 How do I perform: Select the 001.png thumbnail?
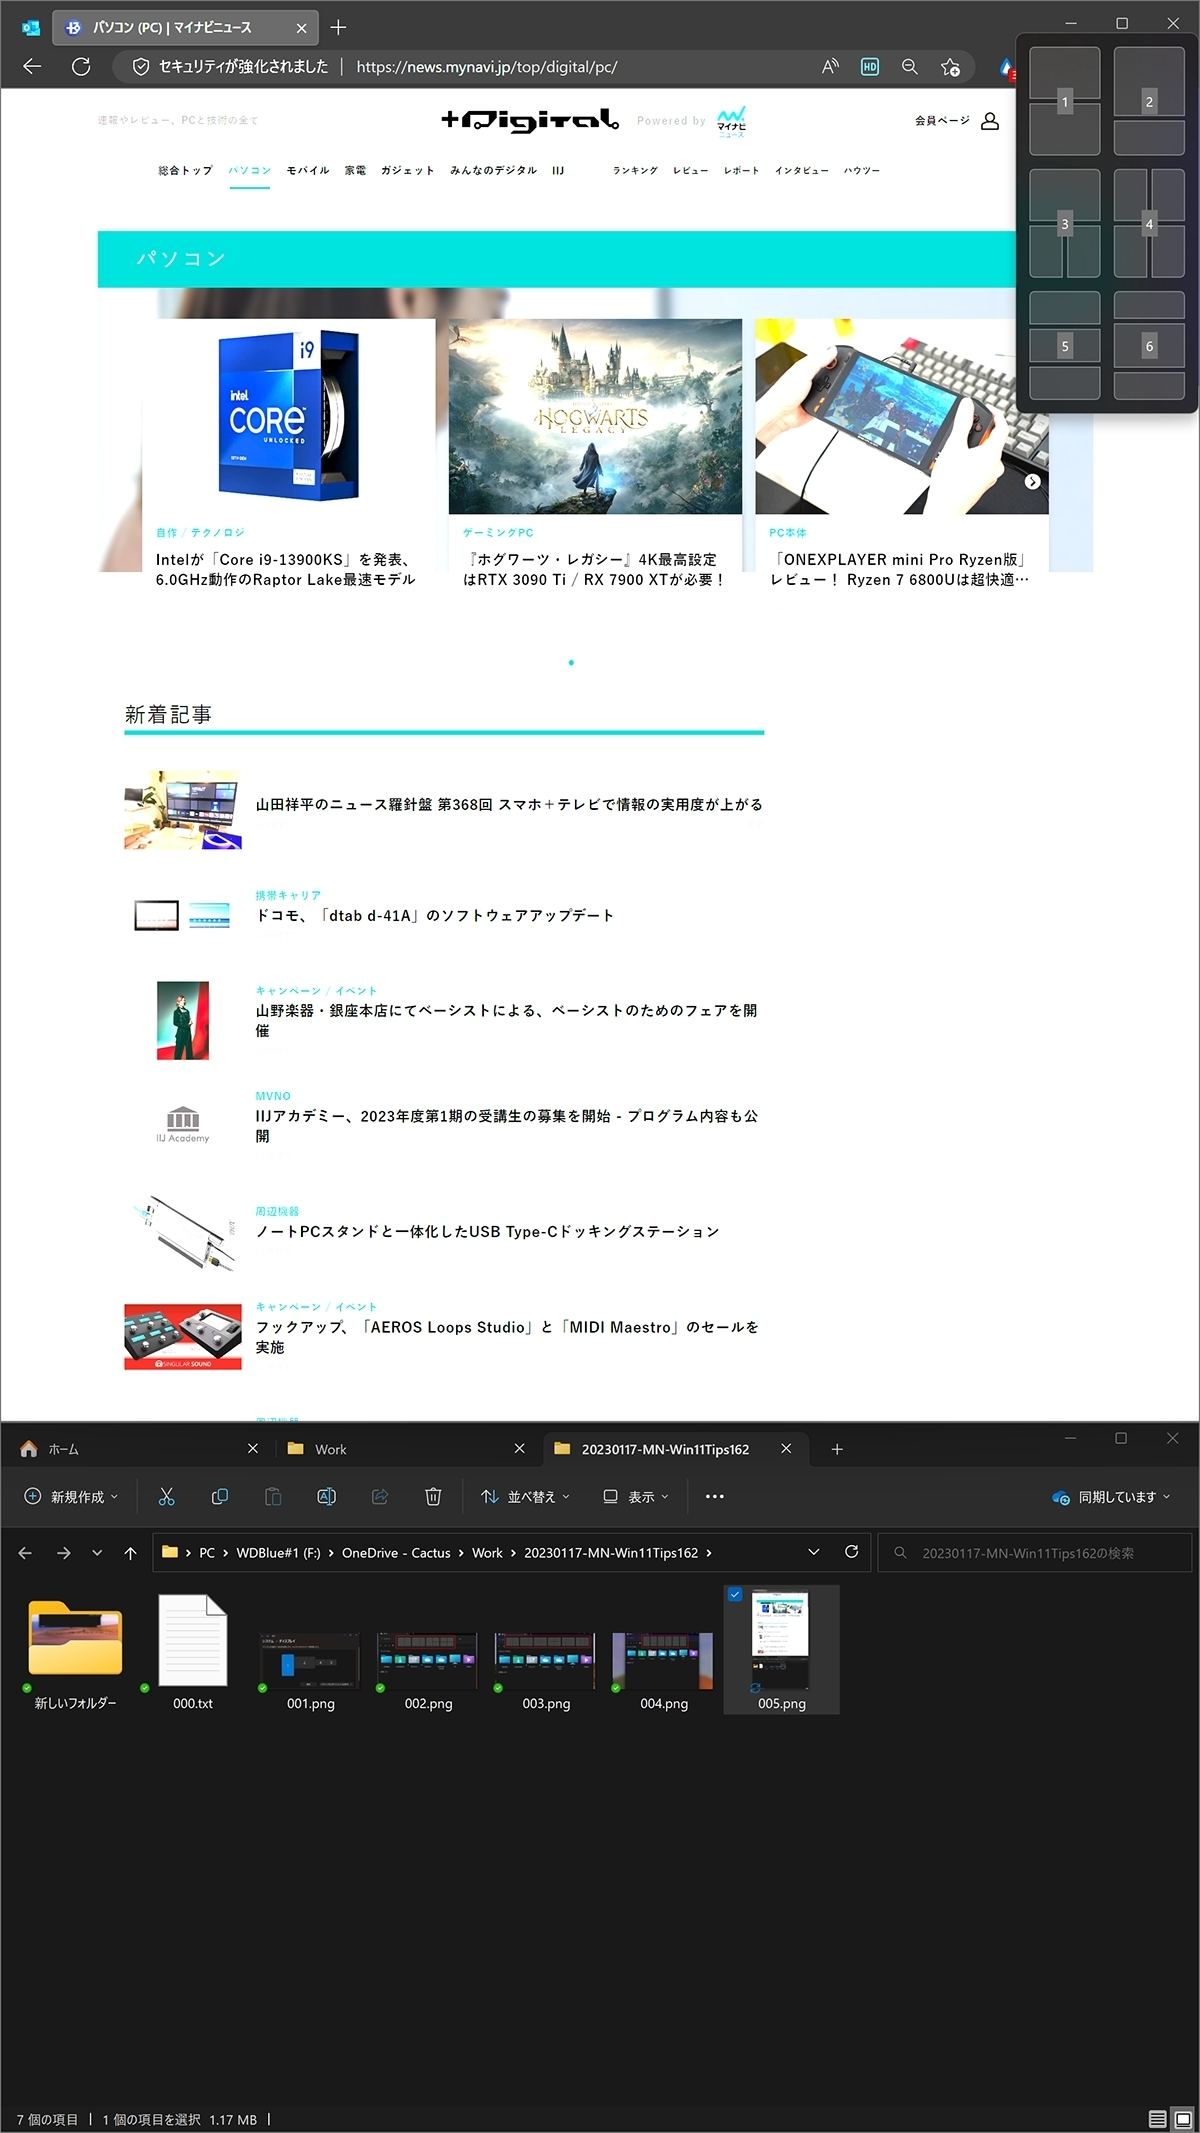click(x=310, y=1660)
